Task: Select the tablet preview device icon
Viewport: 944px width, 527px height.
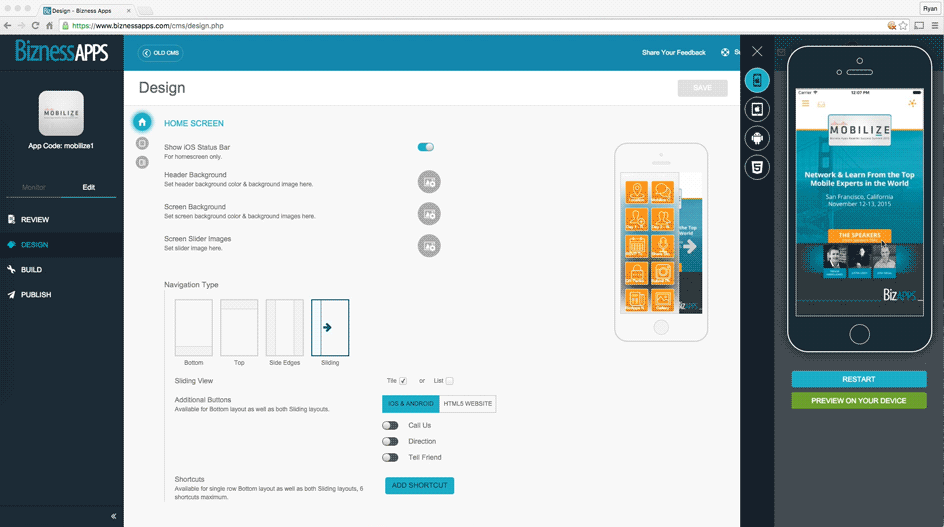Action: click(757, 109)
